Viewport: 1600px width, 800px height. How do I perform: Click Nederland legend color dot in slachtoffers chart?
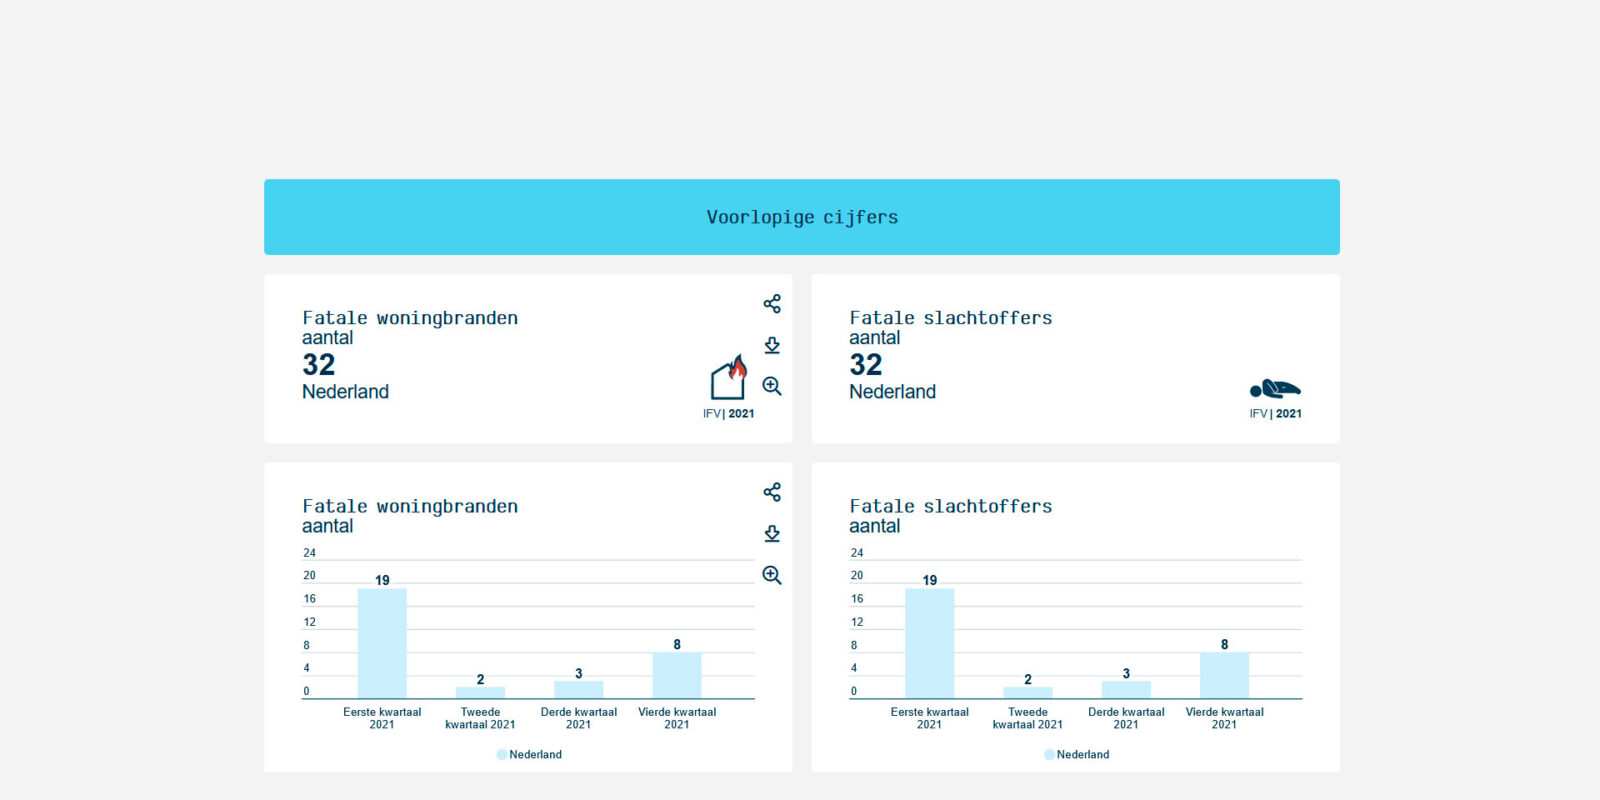click(x=1049, y=755)
